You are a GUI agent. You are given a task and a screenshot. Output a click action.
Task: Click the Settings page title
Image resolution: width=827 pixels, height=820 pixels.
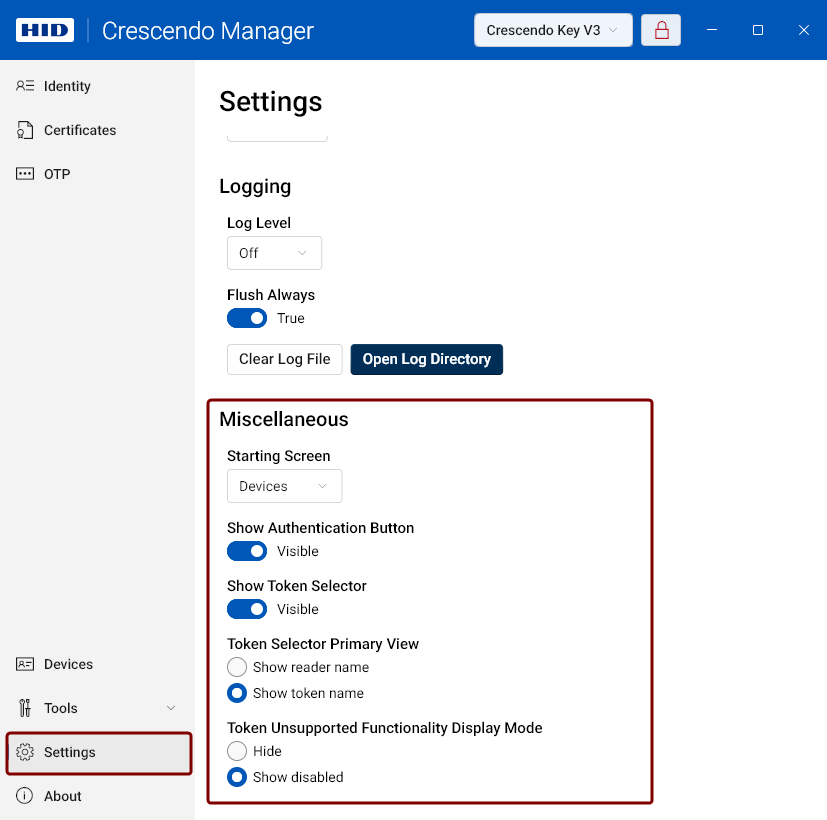(x=271, y=102)
